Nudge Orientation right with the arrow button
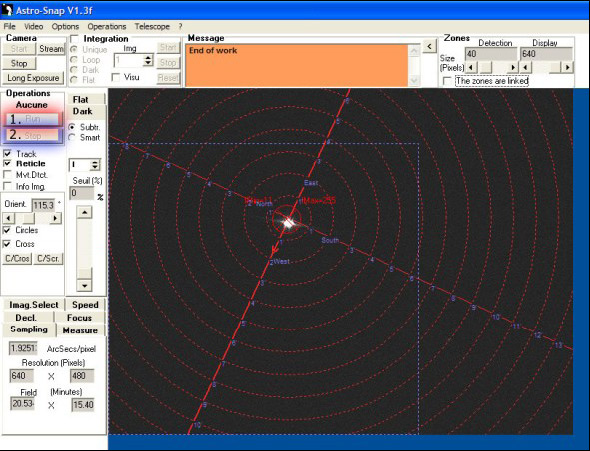This screenshot has height=451, width=590. [56, 218]
